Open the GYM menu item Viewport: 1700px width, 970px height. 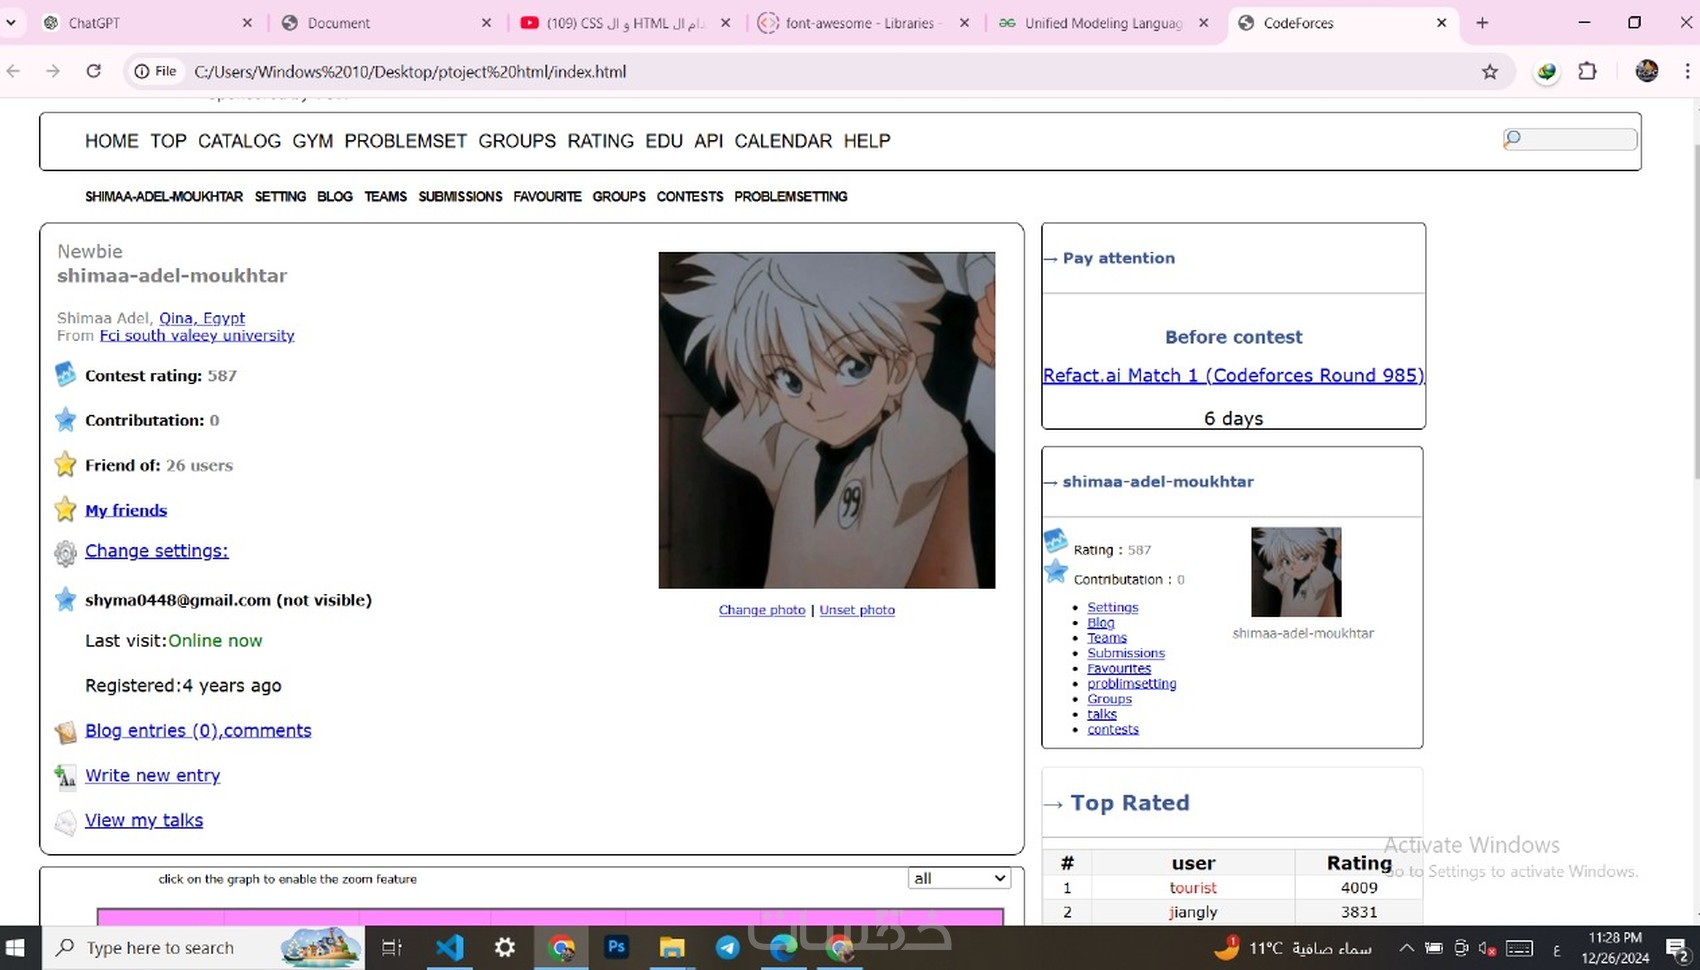[312, 141]
